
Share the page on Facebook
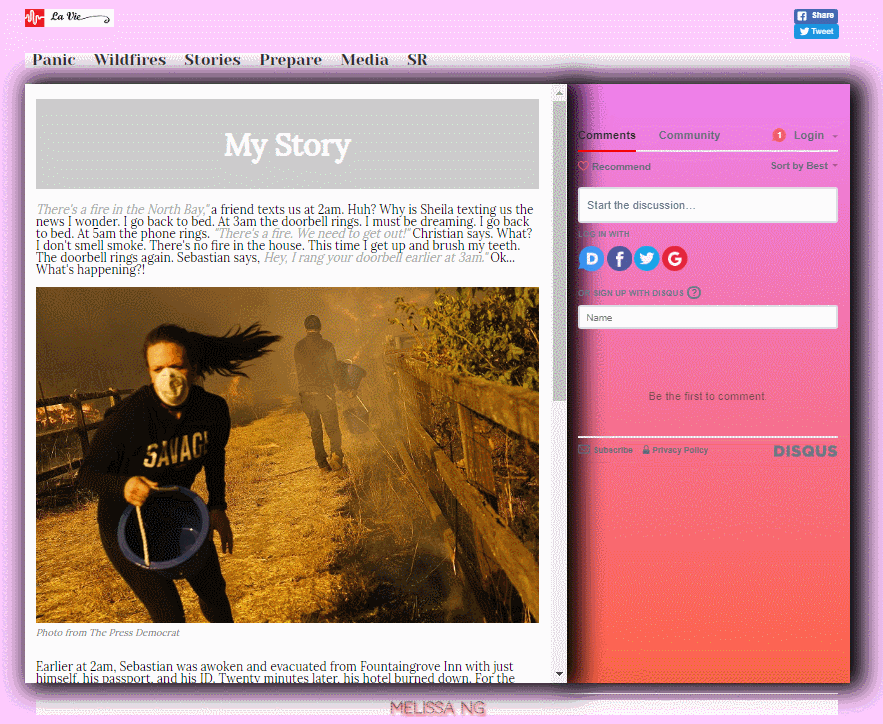point(815,16)
